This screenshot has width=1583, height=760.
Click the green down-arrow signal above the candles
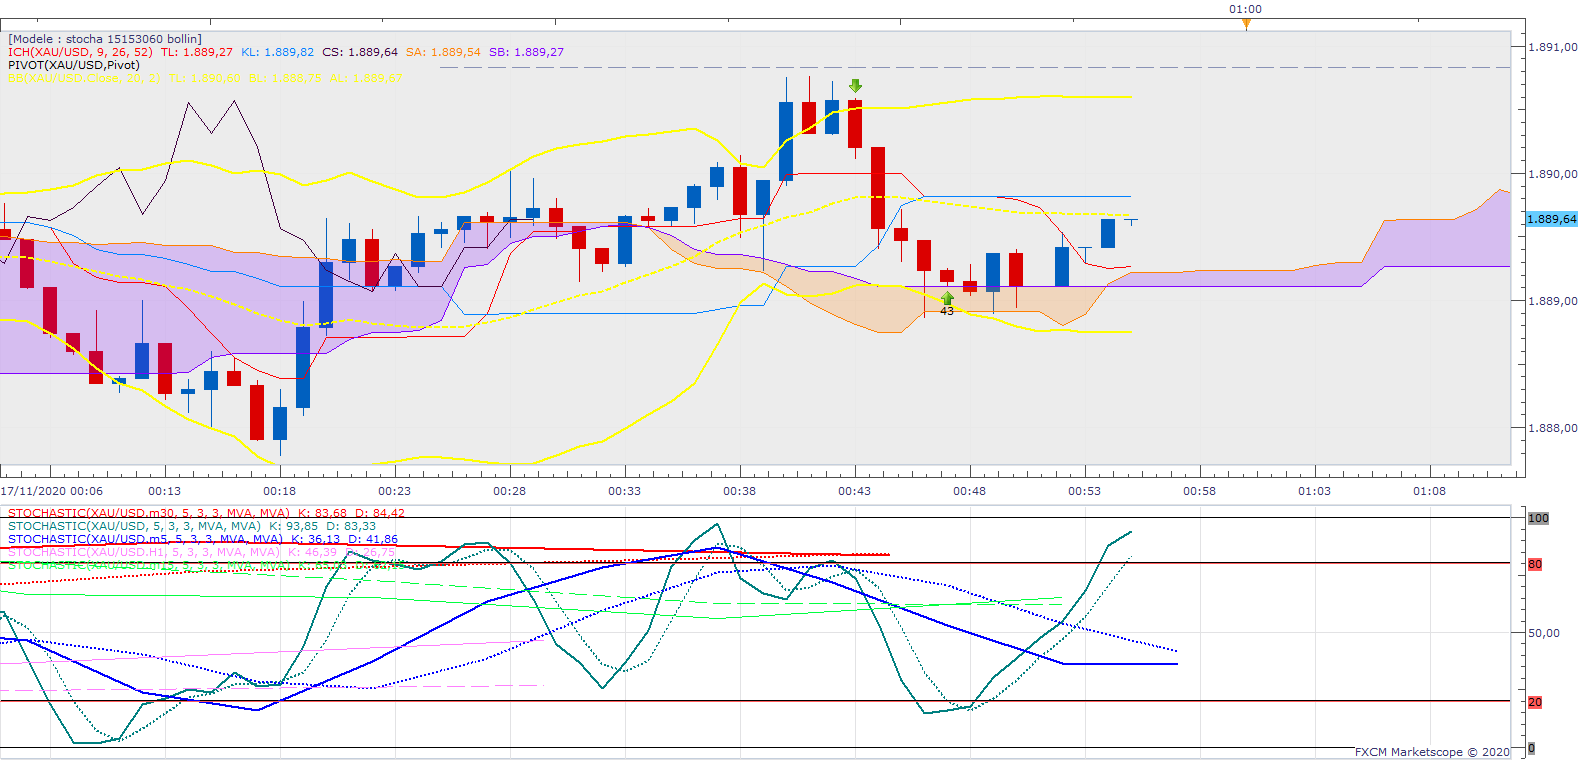[x=855, y=86]
